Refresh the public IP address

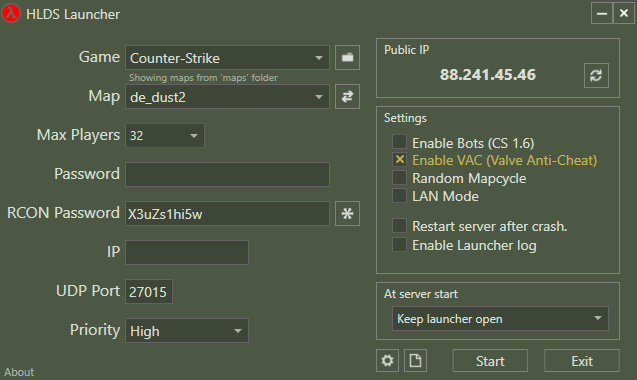click(x=596, y=75)
